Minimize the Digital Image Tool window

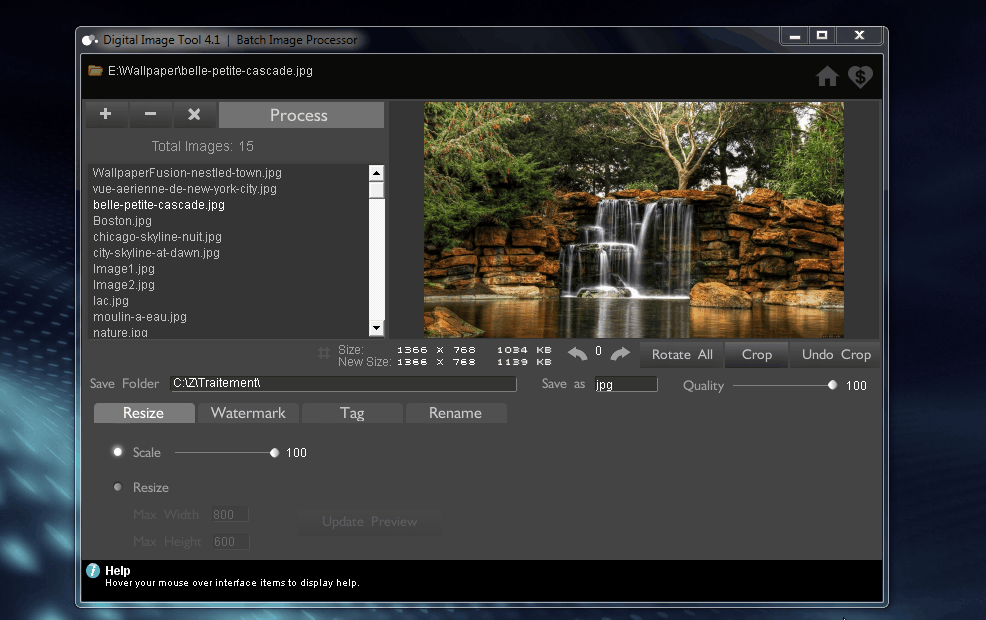tap(795, 36)
